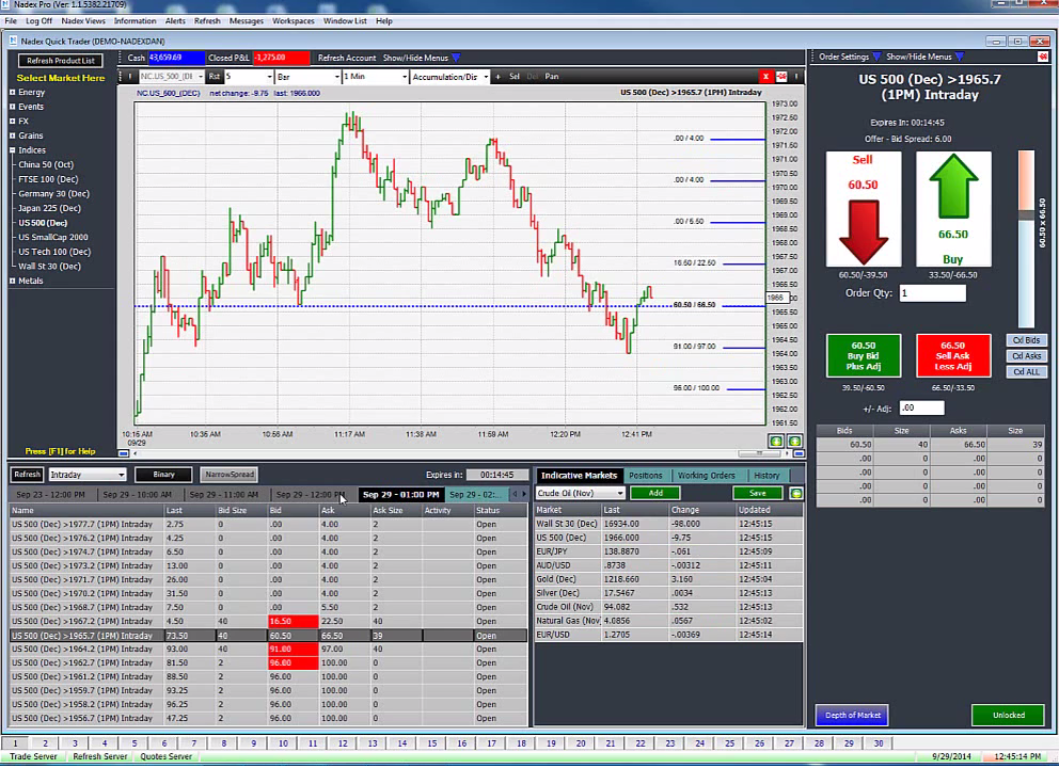Open the Nadex Views menu
This screenshot has width=1059, height=766.
83,21
